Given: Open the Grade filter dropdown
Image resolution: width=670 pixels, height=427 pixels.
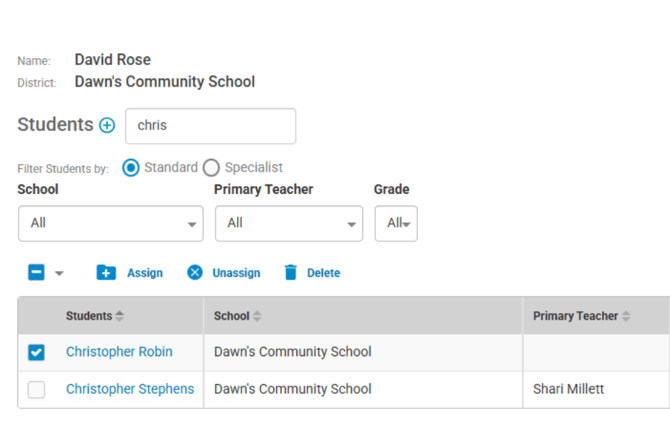Looking at the screenshot, I should (395, 223).
